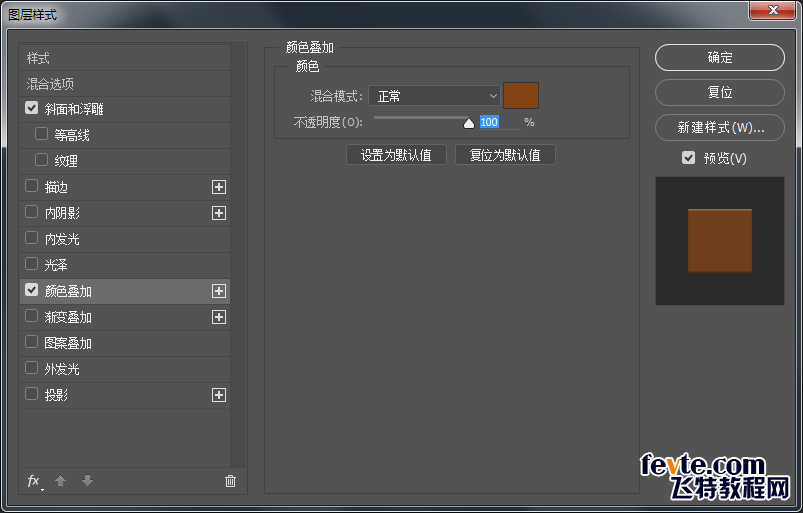Enable 等高线 checkbox
803x513 pixels.
pyautogui.click(x=41, y=134)
